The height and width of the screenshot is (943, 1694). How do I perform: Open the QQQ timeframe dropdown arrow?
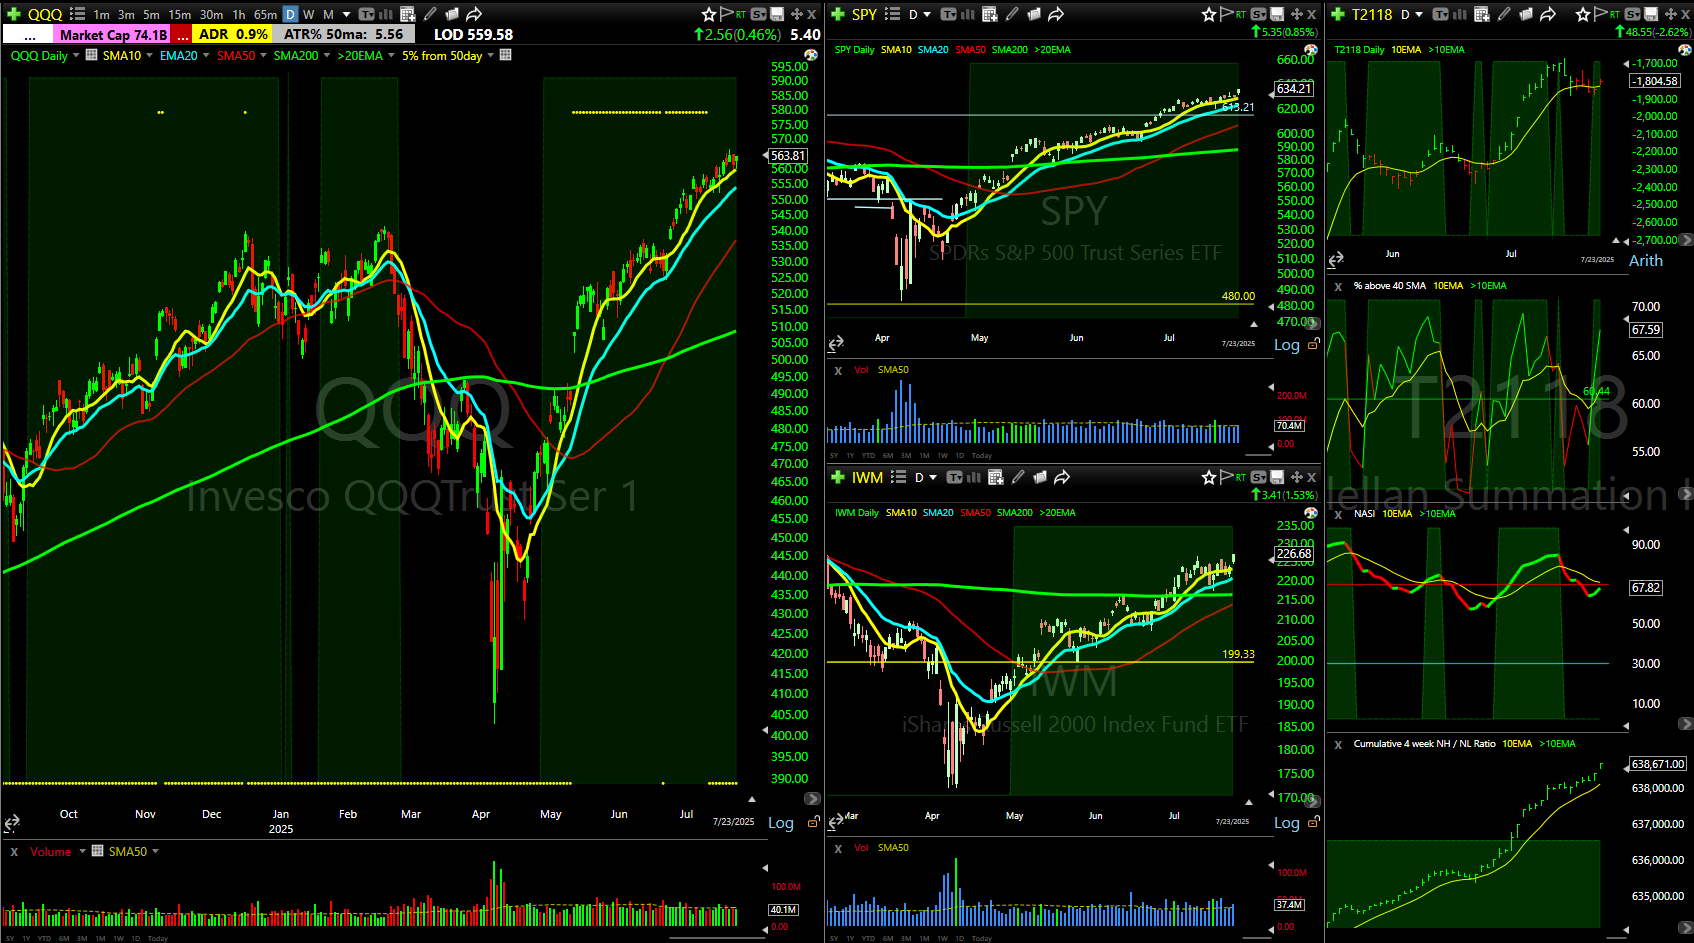point(347,14)
